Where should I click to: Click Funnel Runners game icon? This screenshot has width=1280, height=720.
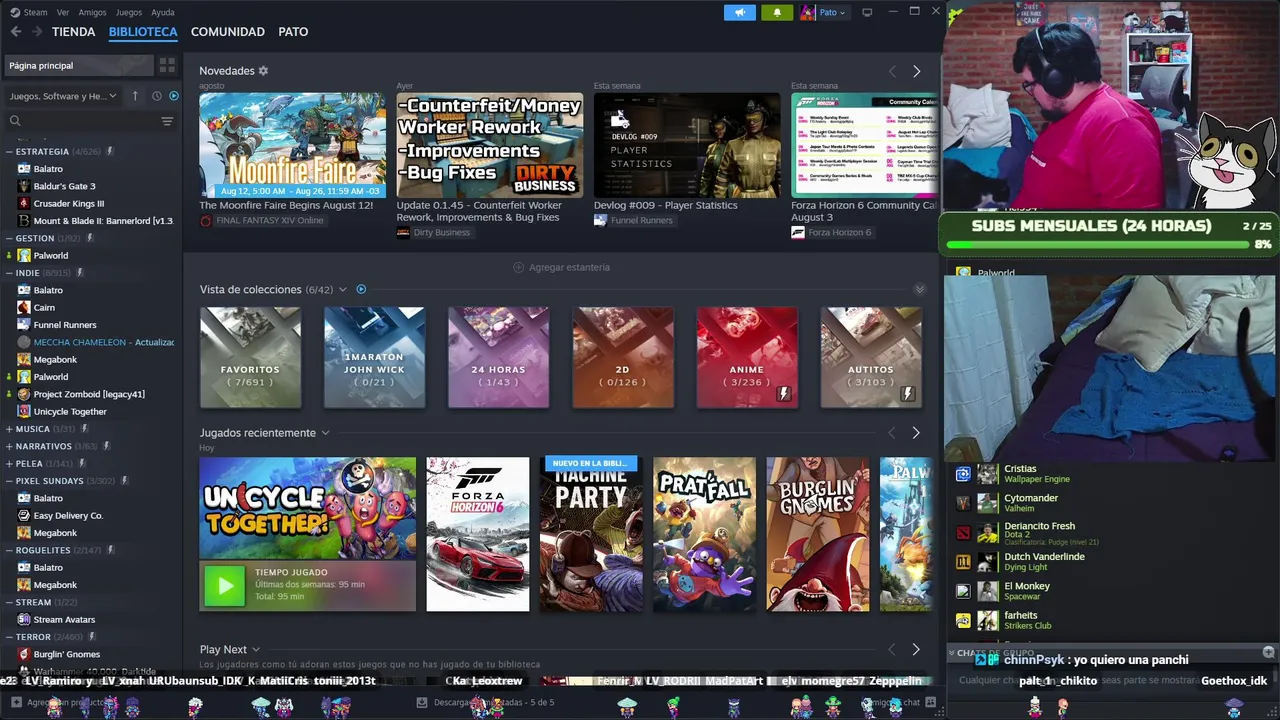[x=24, y=325]
